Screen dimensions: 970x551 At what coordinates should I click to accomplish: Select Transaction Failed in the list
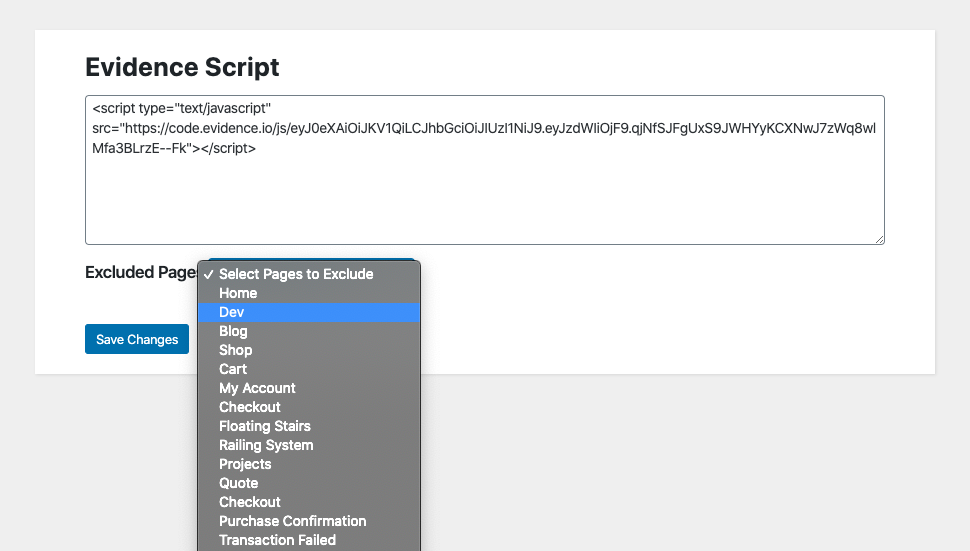point(309,540)
